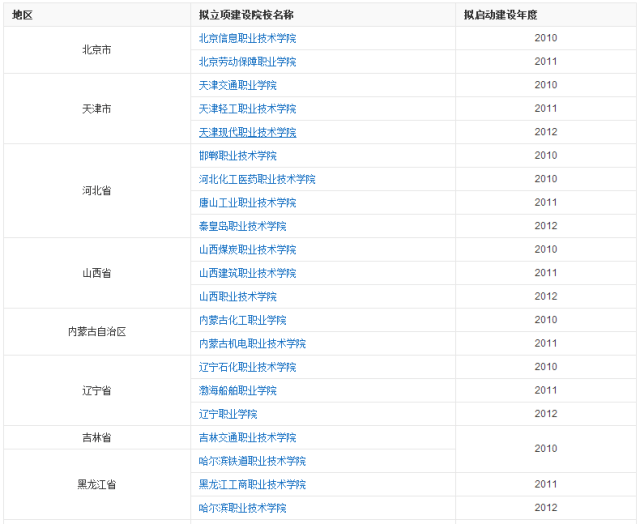Viewport: 640px width, 524px height.
Task: Open the 邯郸职业技术学院 link
Action: tap(238, 156)
